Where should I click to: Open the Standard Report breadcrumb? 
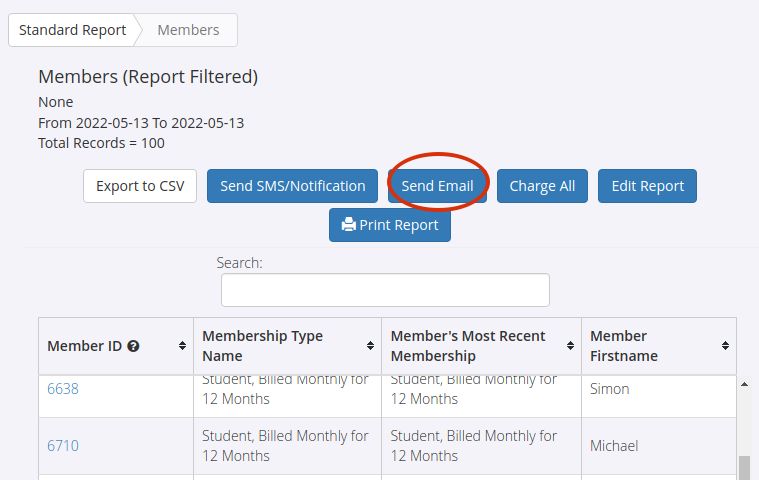[x=73, y=30]
